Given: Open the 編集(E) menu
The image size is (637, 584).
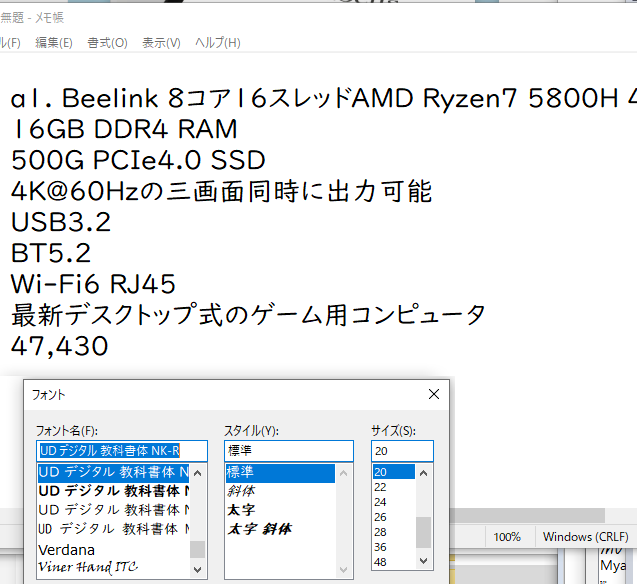Looking at the screenshot, I should (x=54, y=43).
